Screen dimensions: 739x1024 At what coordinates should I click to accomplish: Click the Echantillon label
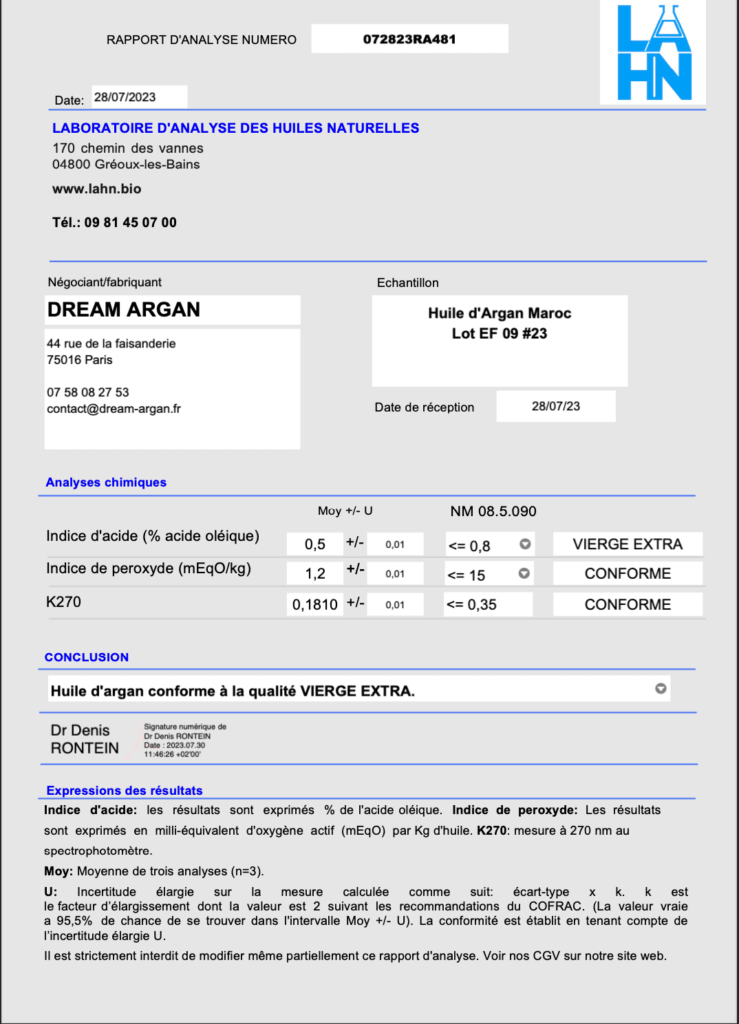[407, 283]
